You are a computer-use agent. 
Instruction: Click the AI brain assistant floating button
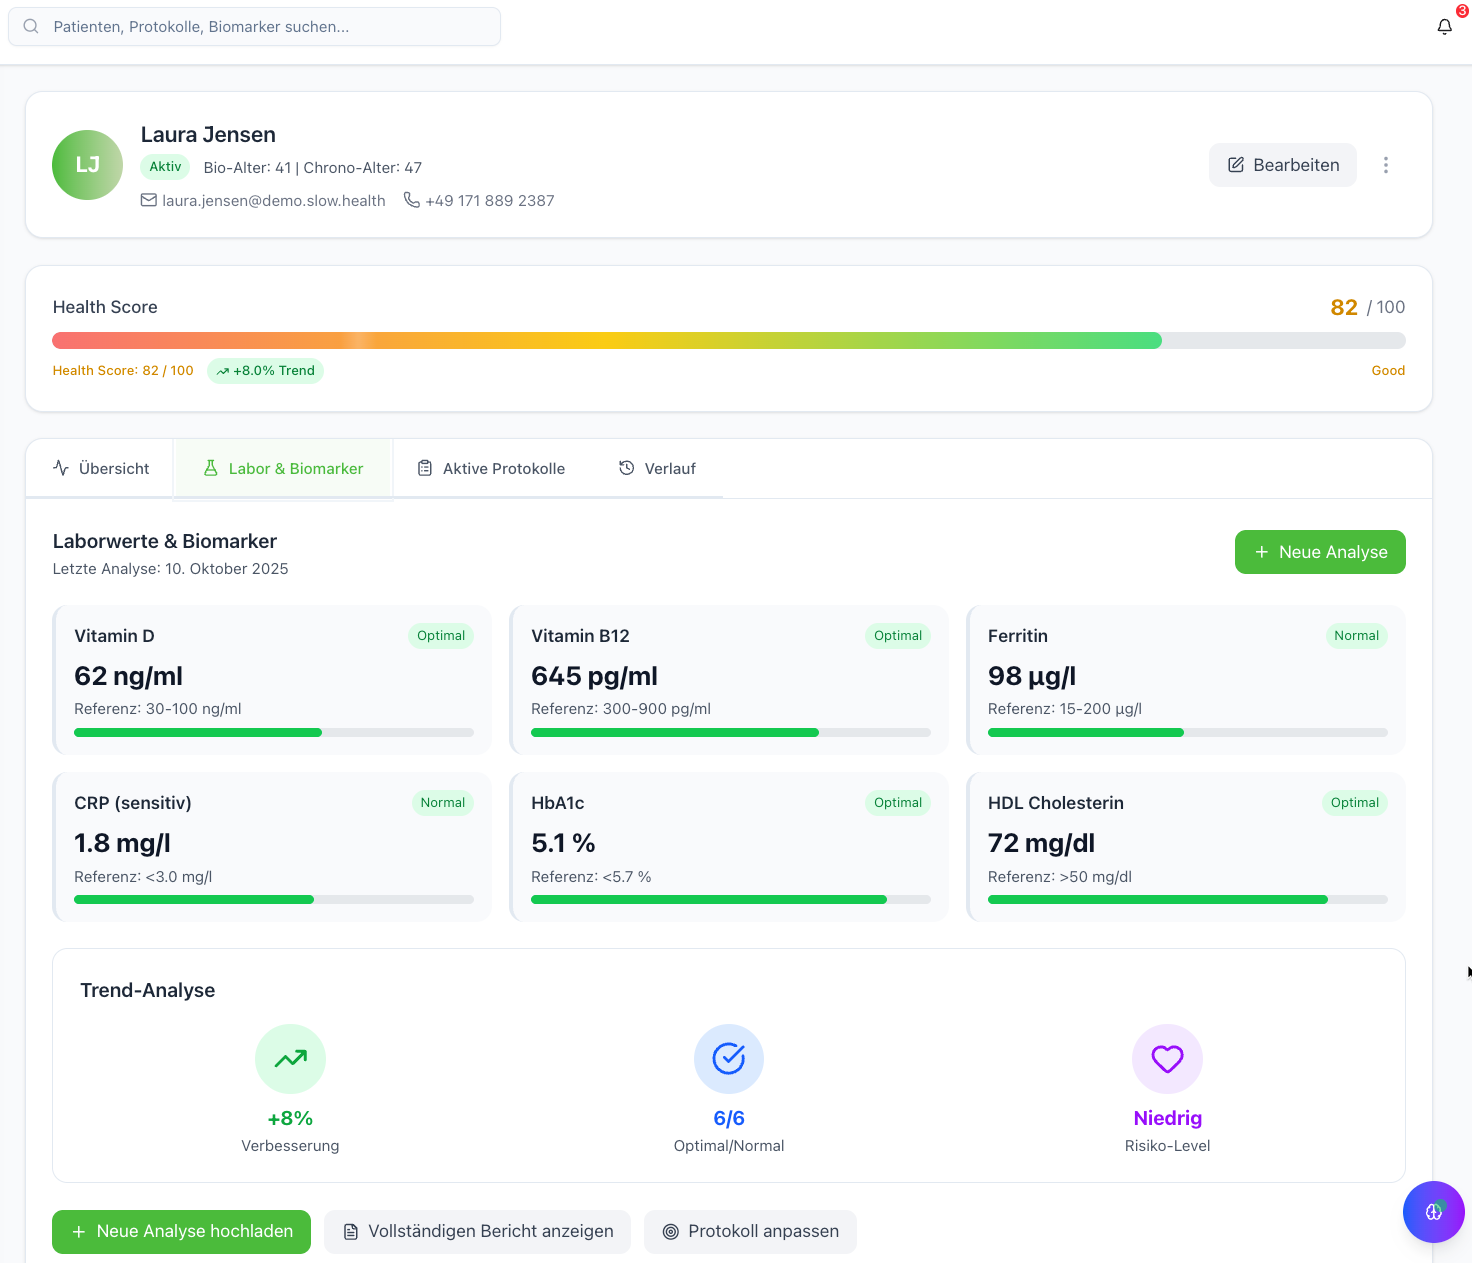pyautogui.click(x=1433, y=1211)
